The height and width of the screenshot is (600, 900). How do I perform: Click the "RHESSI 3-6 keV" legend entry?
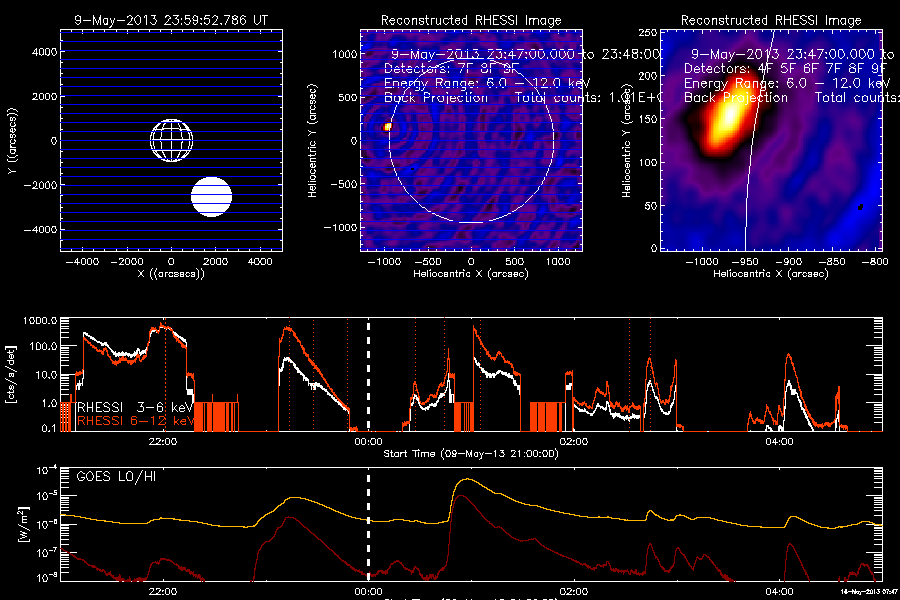(135, 407)
